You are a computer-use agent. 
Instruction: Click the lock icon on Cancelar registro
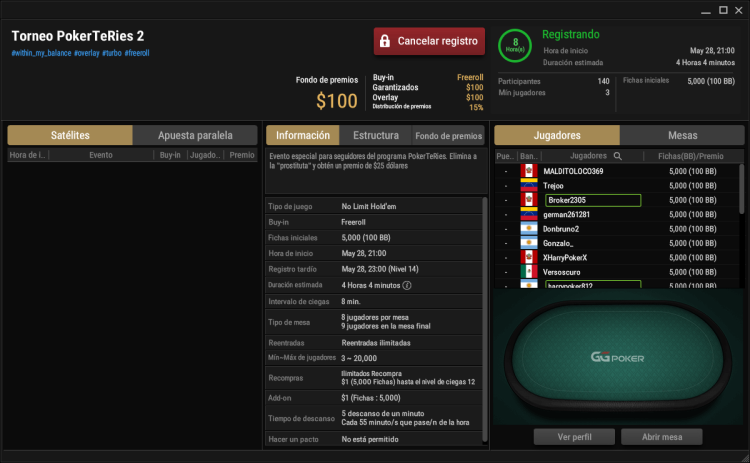(385, 41)
